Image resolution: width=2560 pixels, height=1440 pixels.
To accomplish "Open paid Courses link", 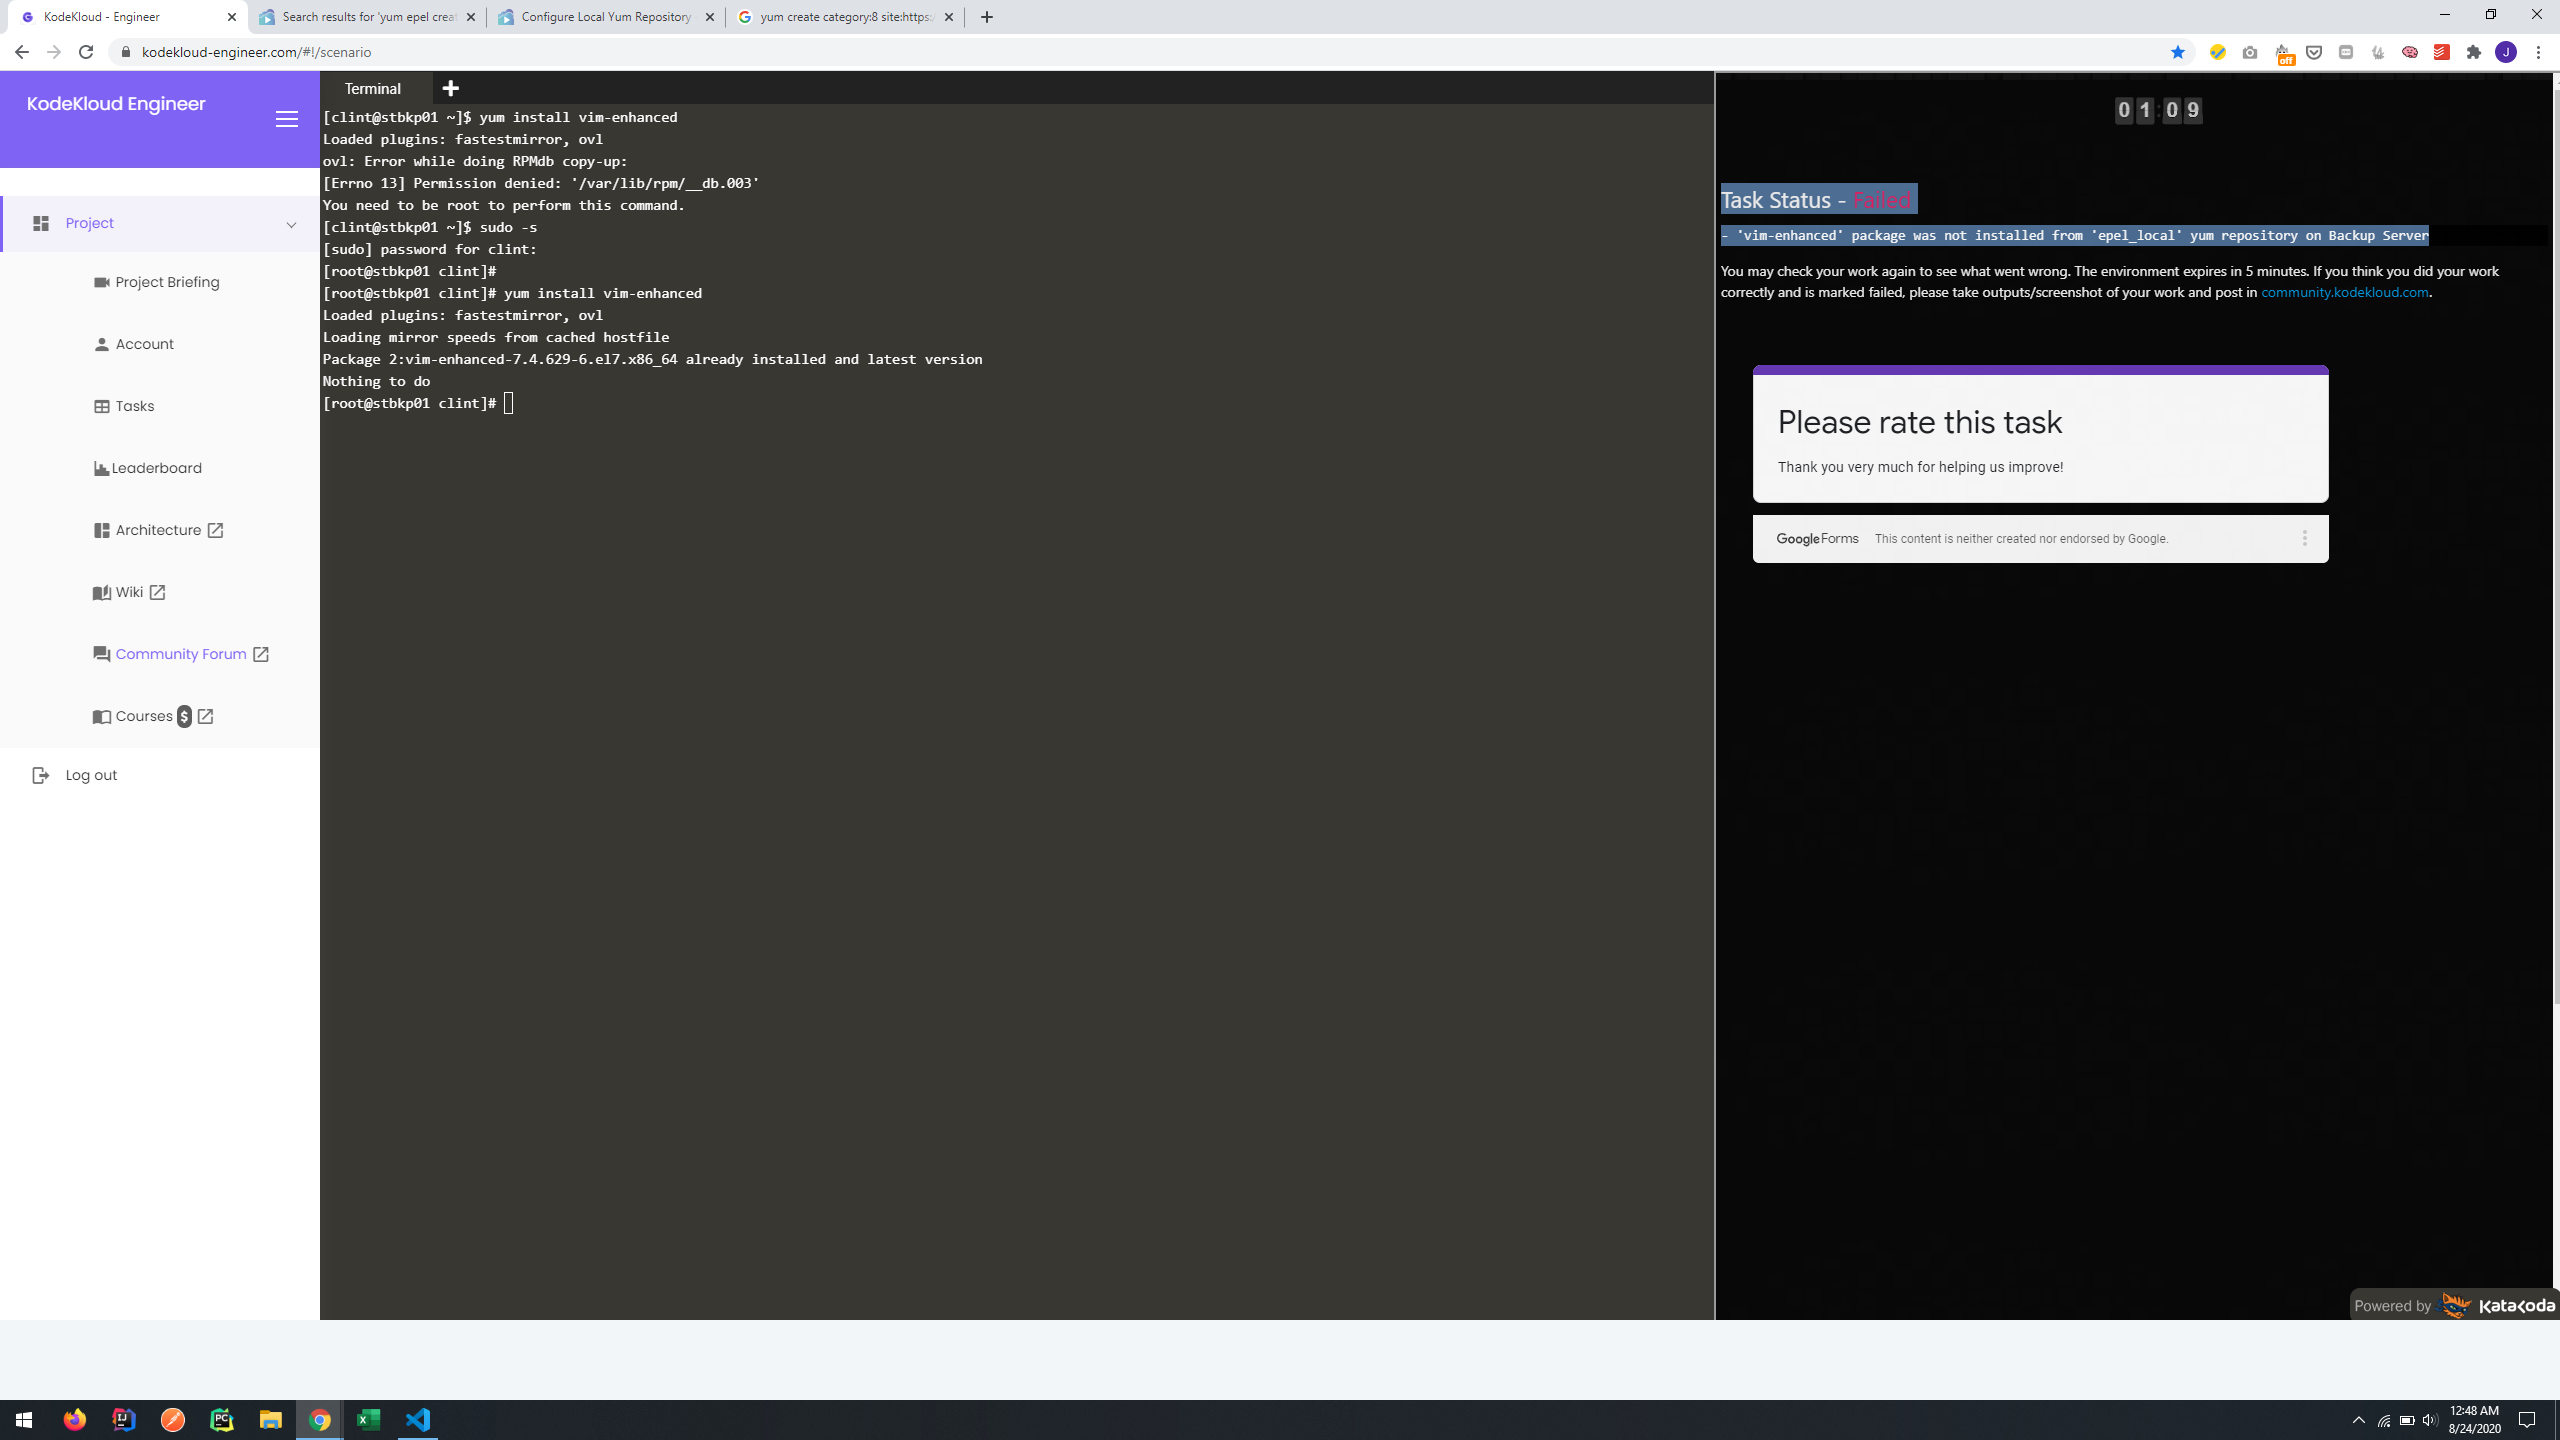I will 144,716.
